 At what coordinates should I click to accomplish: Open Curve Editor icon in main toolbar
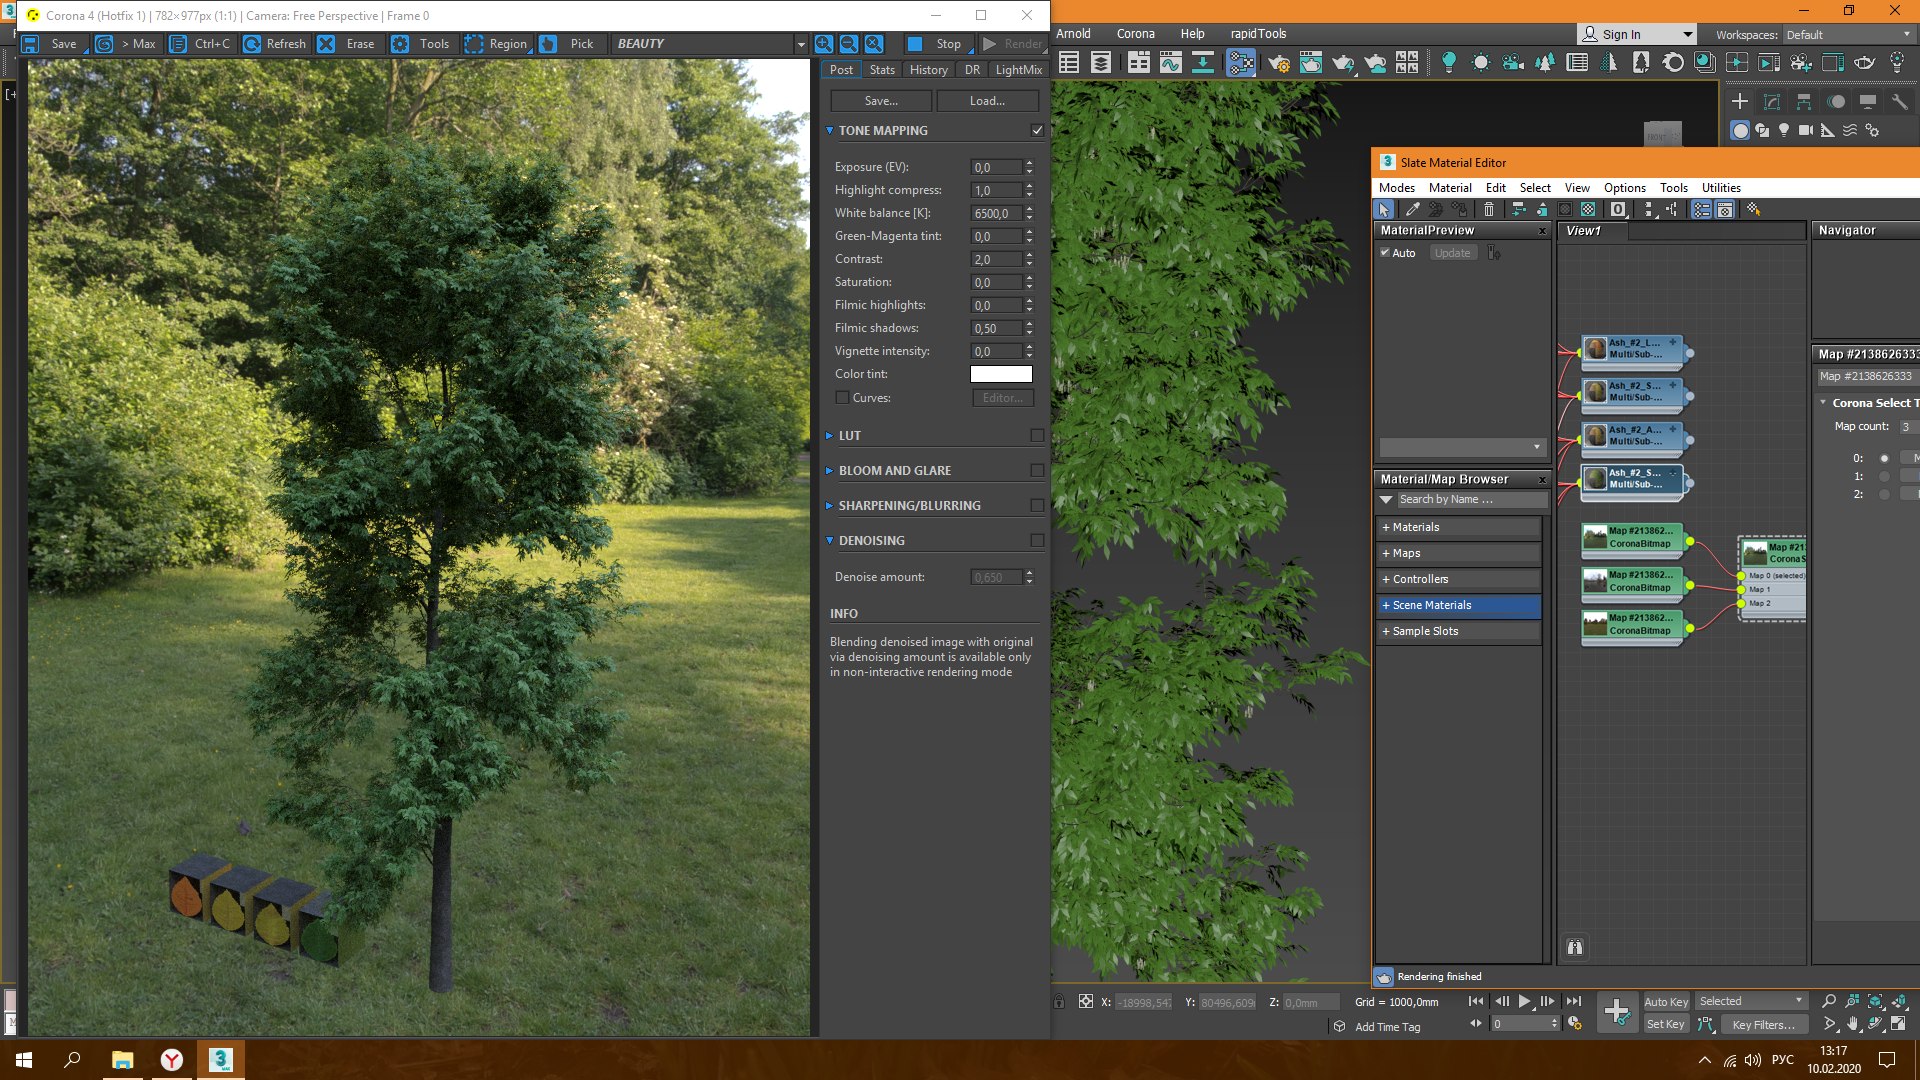[1171, 63]
